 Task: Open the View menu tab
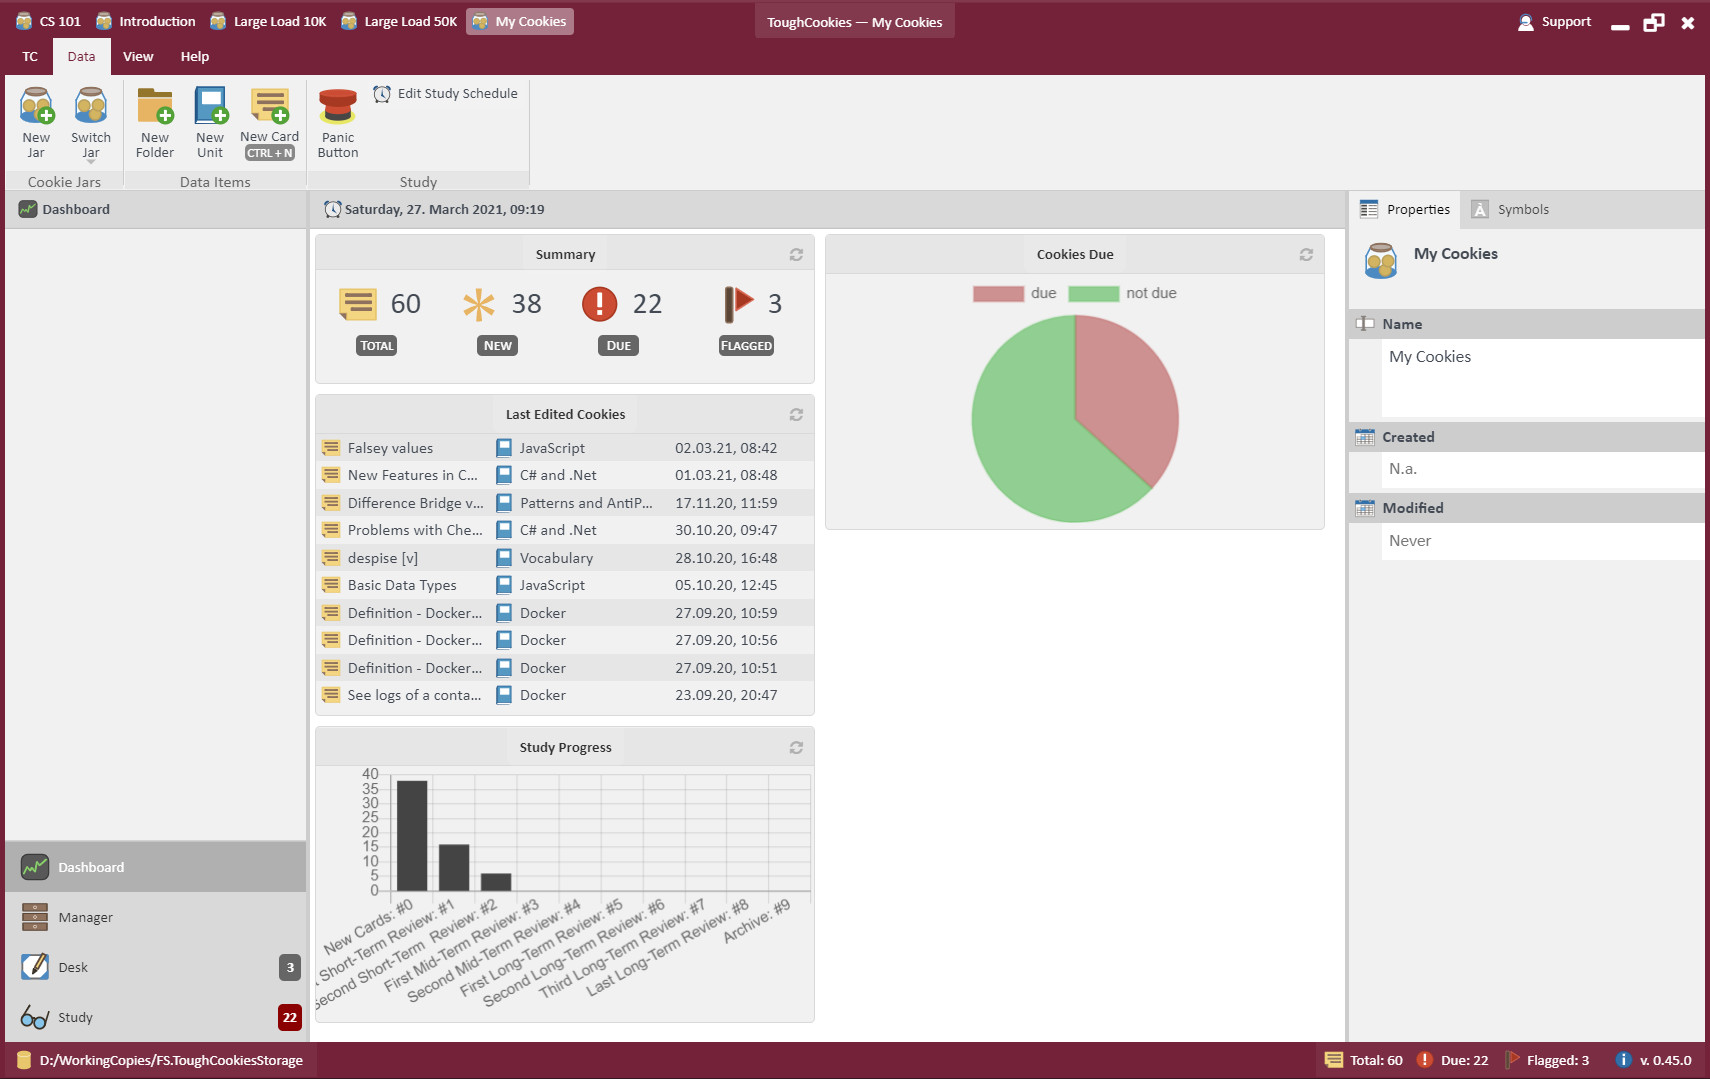[138, 57]
